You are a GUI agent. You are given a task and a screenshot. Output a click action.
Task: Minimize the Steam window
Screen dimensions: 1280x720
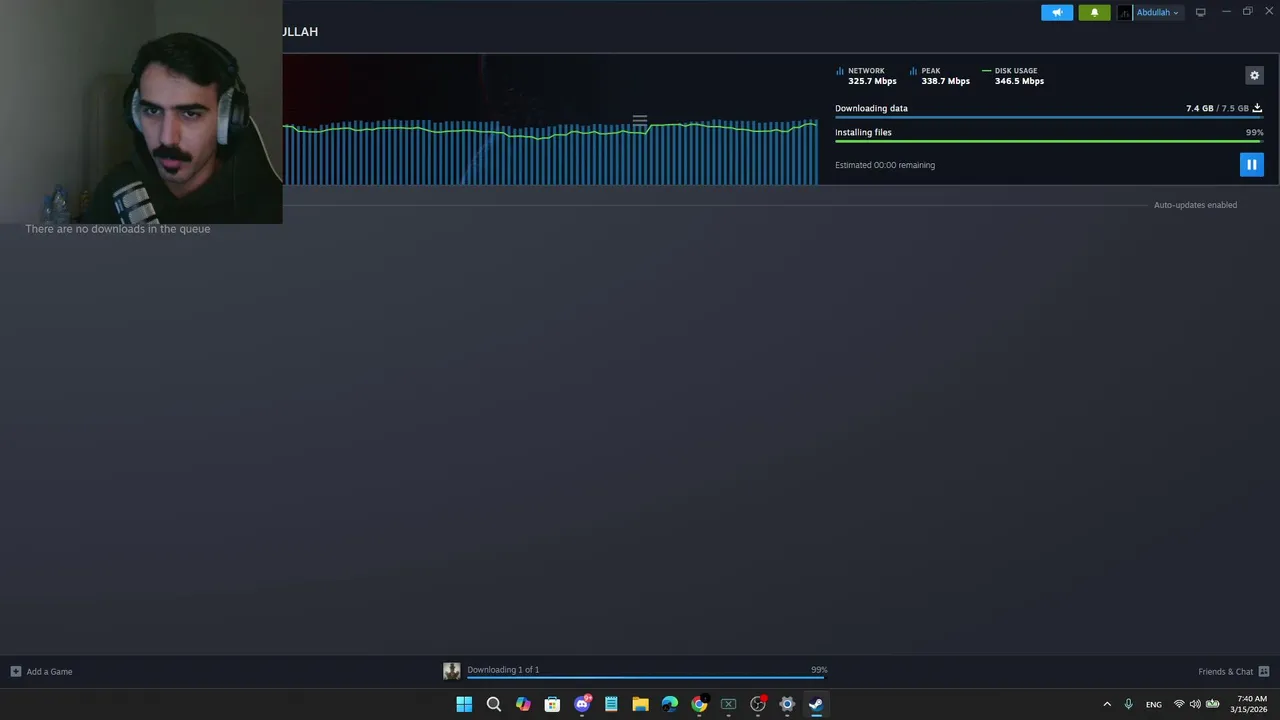click(x=1226, y=12)
